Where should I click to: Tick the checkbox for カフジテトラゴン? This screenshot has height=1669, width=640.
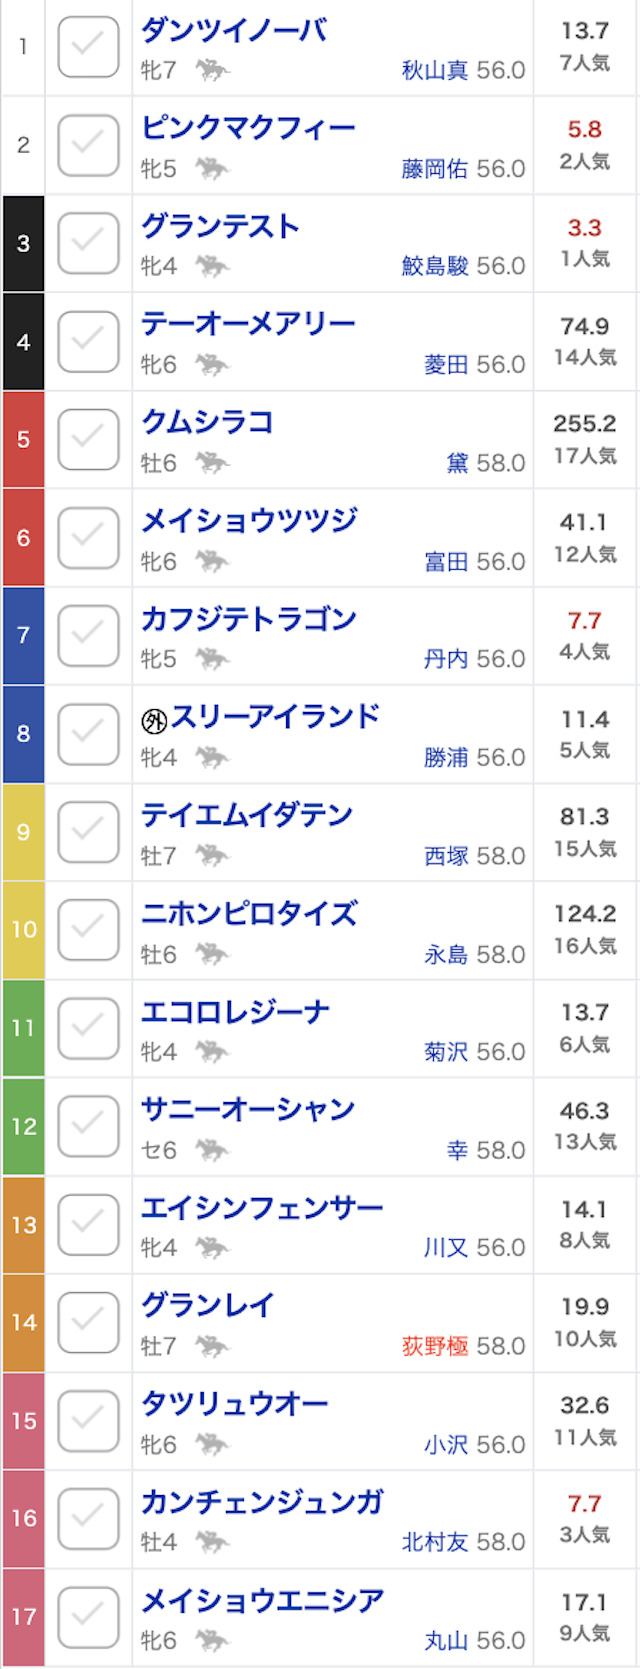88,636
